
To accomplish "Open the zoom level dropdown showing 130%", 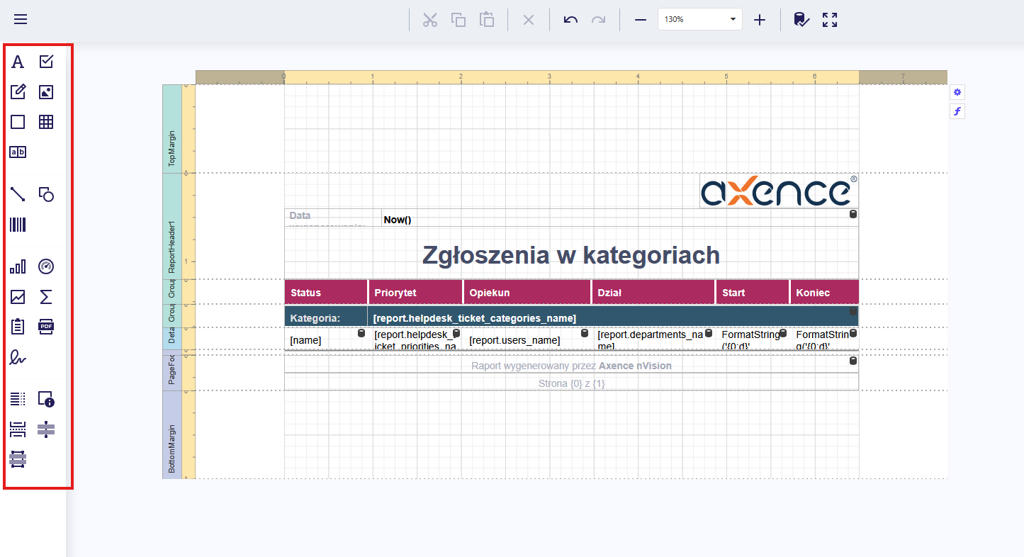I will tap(700, 19).
